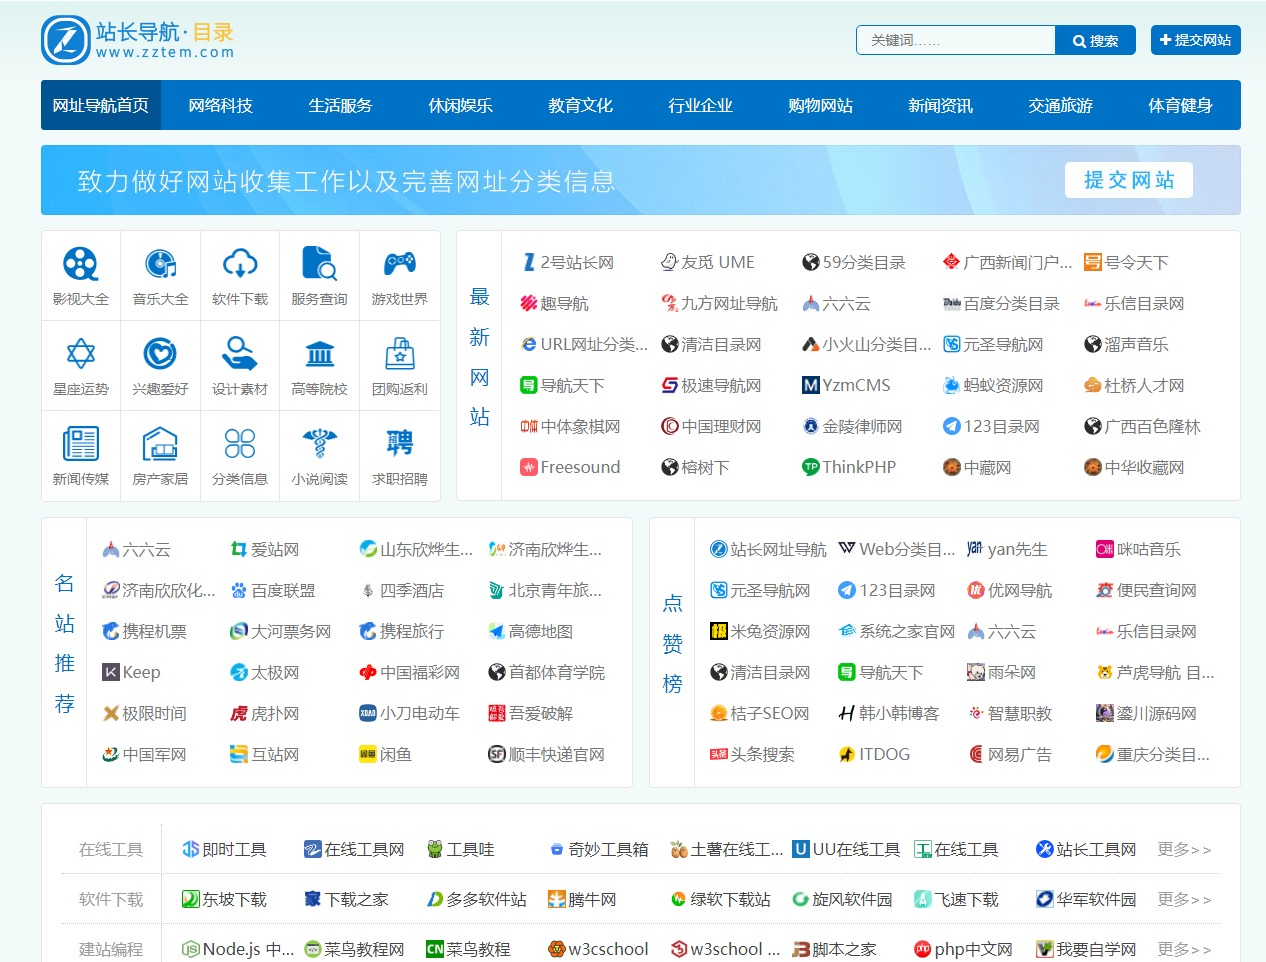This screenshot has height=962, width=1266.
Task: Open the 音乐大全 music category icon
Action: [x=160, y=274]
